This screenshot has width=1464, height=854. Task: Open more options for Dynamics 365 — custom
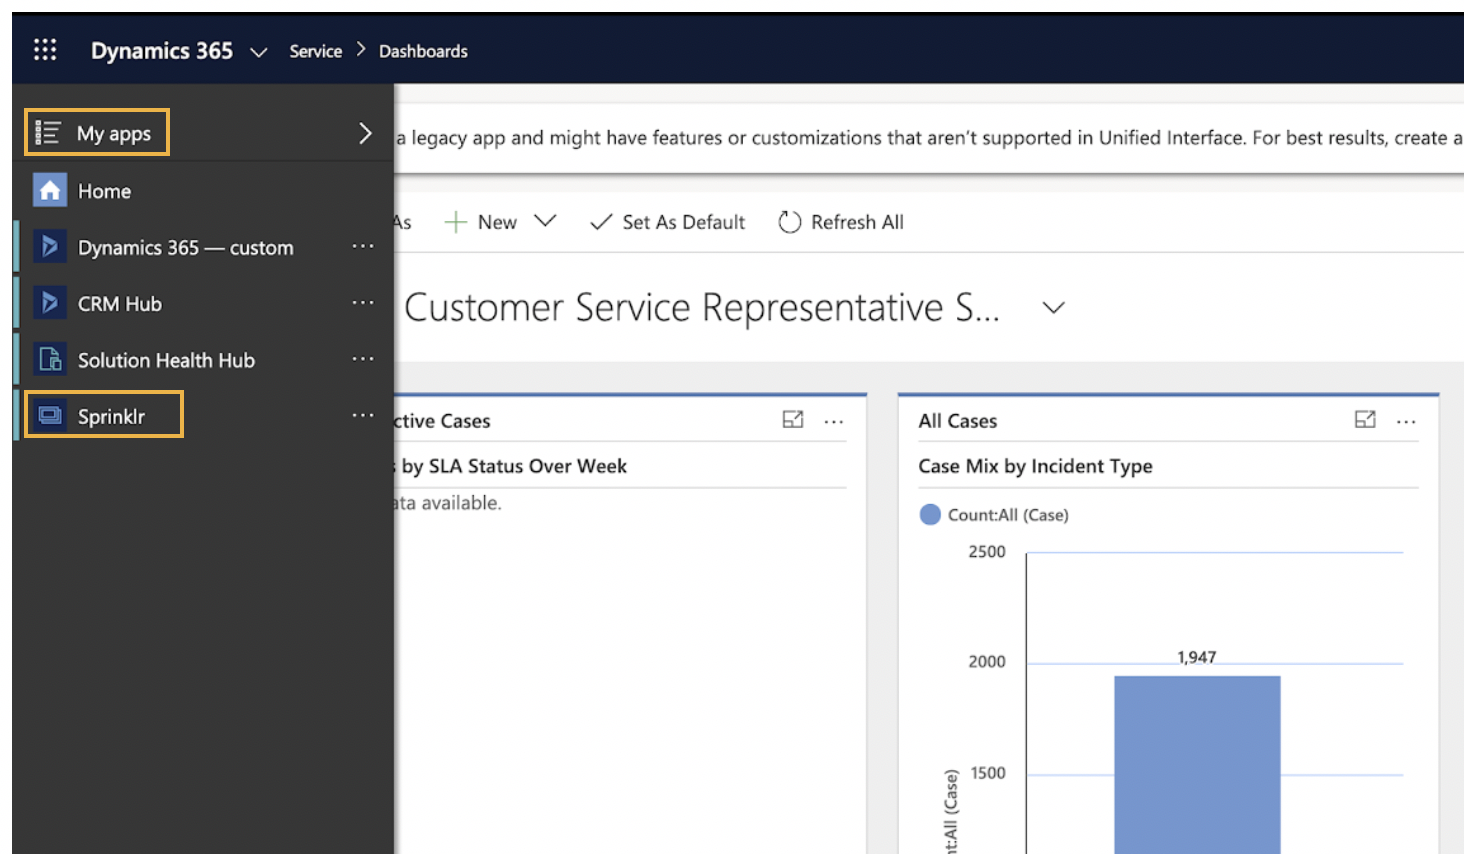(363, 246)
